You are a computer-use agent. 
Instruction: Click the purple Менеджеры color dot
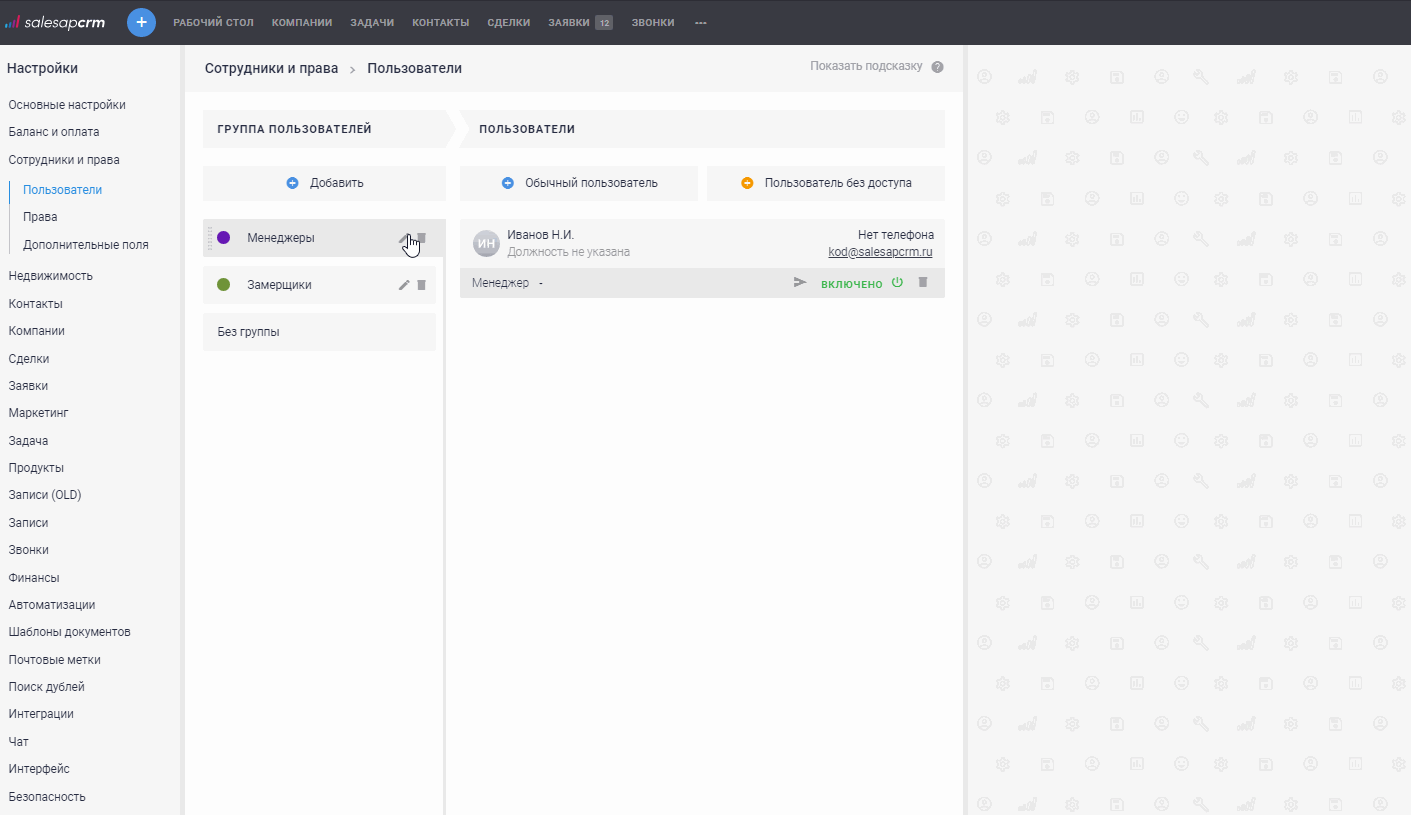(x=224, y=238)
